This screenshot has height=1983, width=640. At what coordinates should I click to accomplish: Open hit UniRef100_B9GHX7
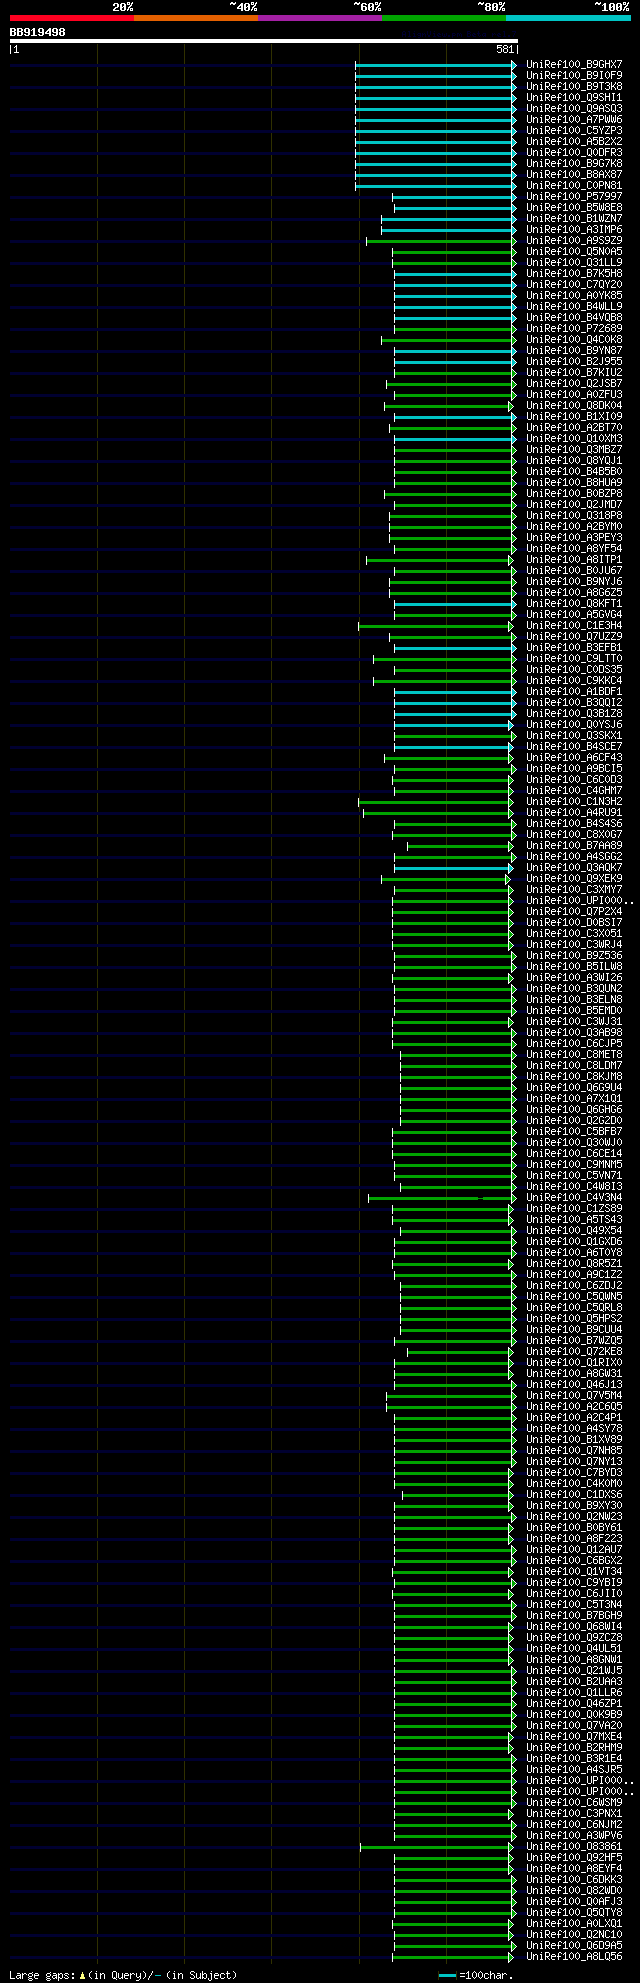[574, 64]
